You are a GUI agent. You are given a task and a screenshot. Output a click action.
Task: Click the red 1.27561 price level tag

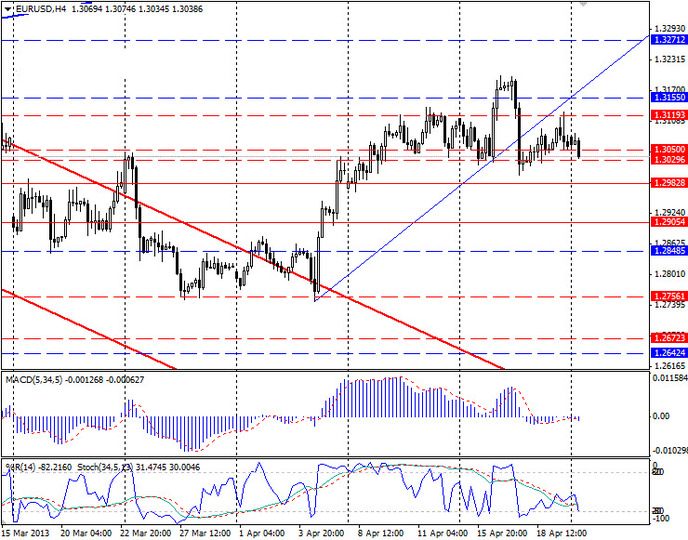[667, 296]
